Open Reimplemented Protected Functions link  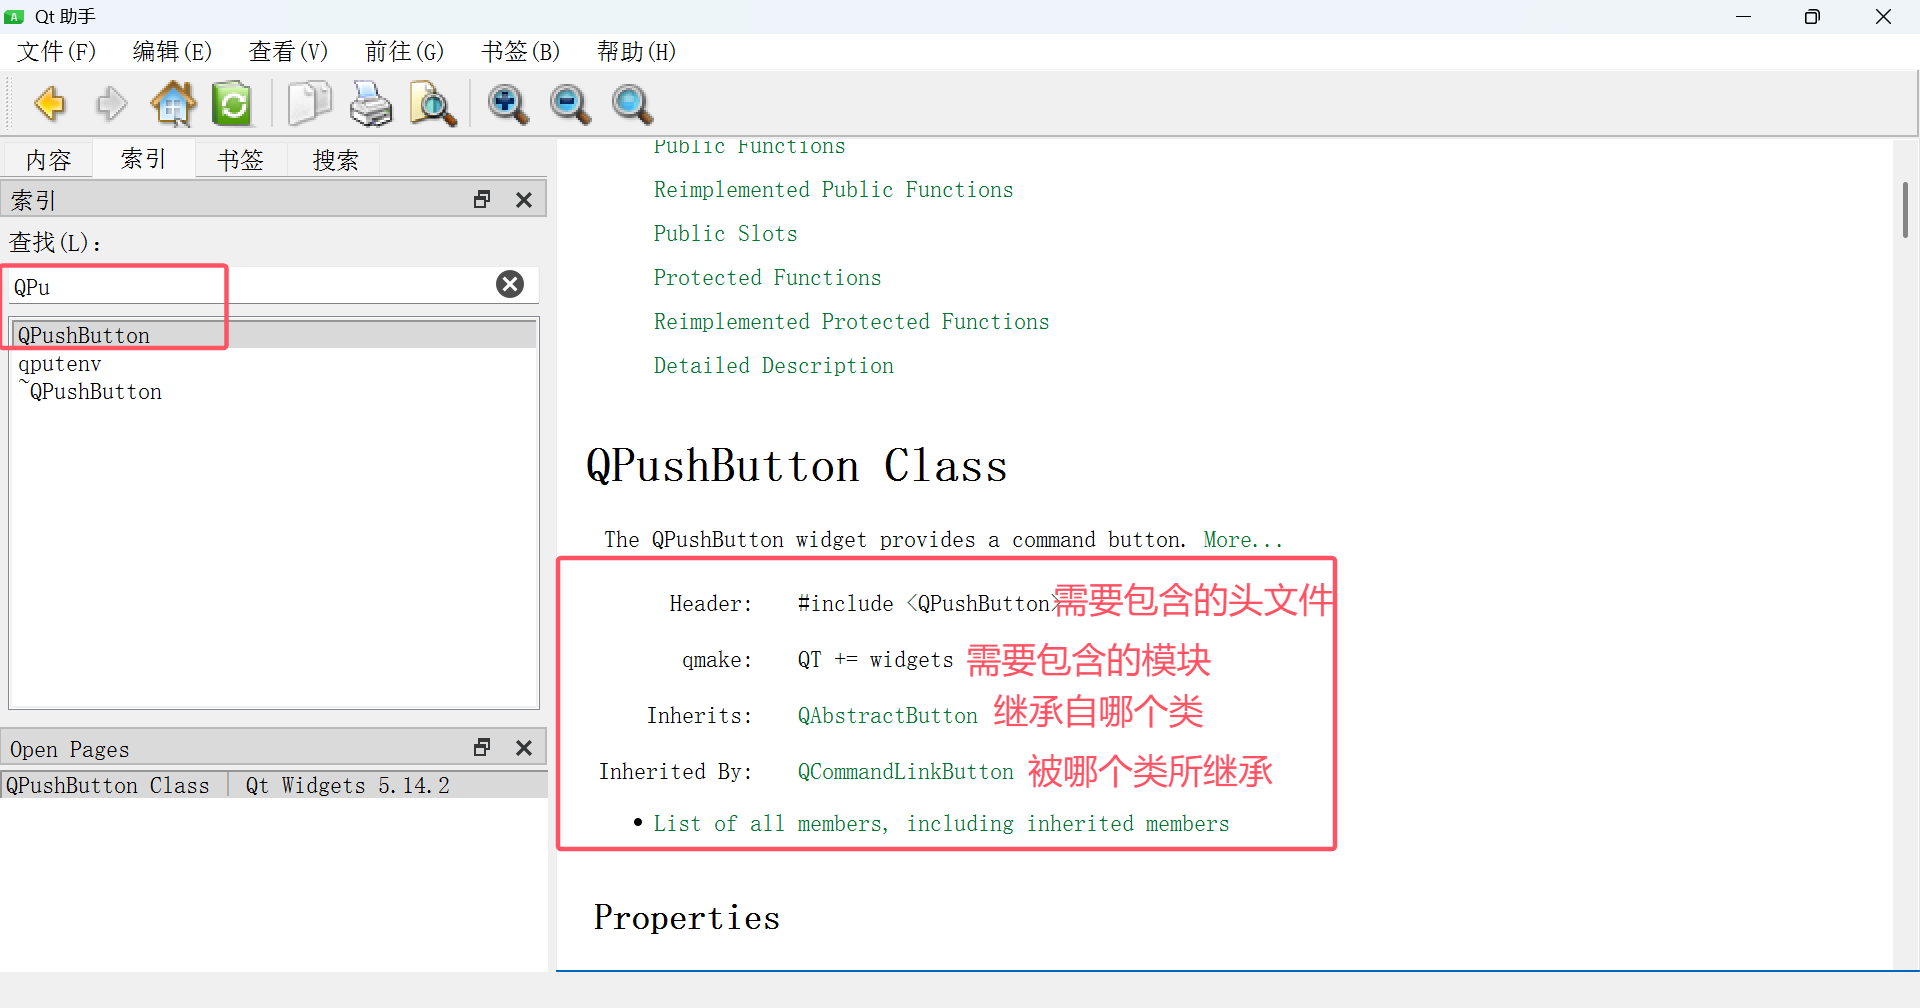point(851,322)
